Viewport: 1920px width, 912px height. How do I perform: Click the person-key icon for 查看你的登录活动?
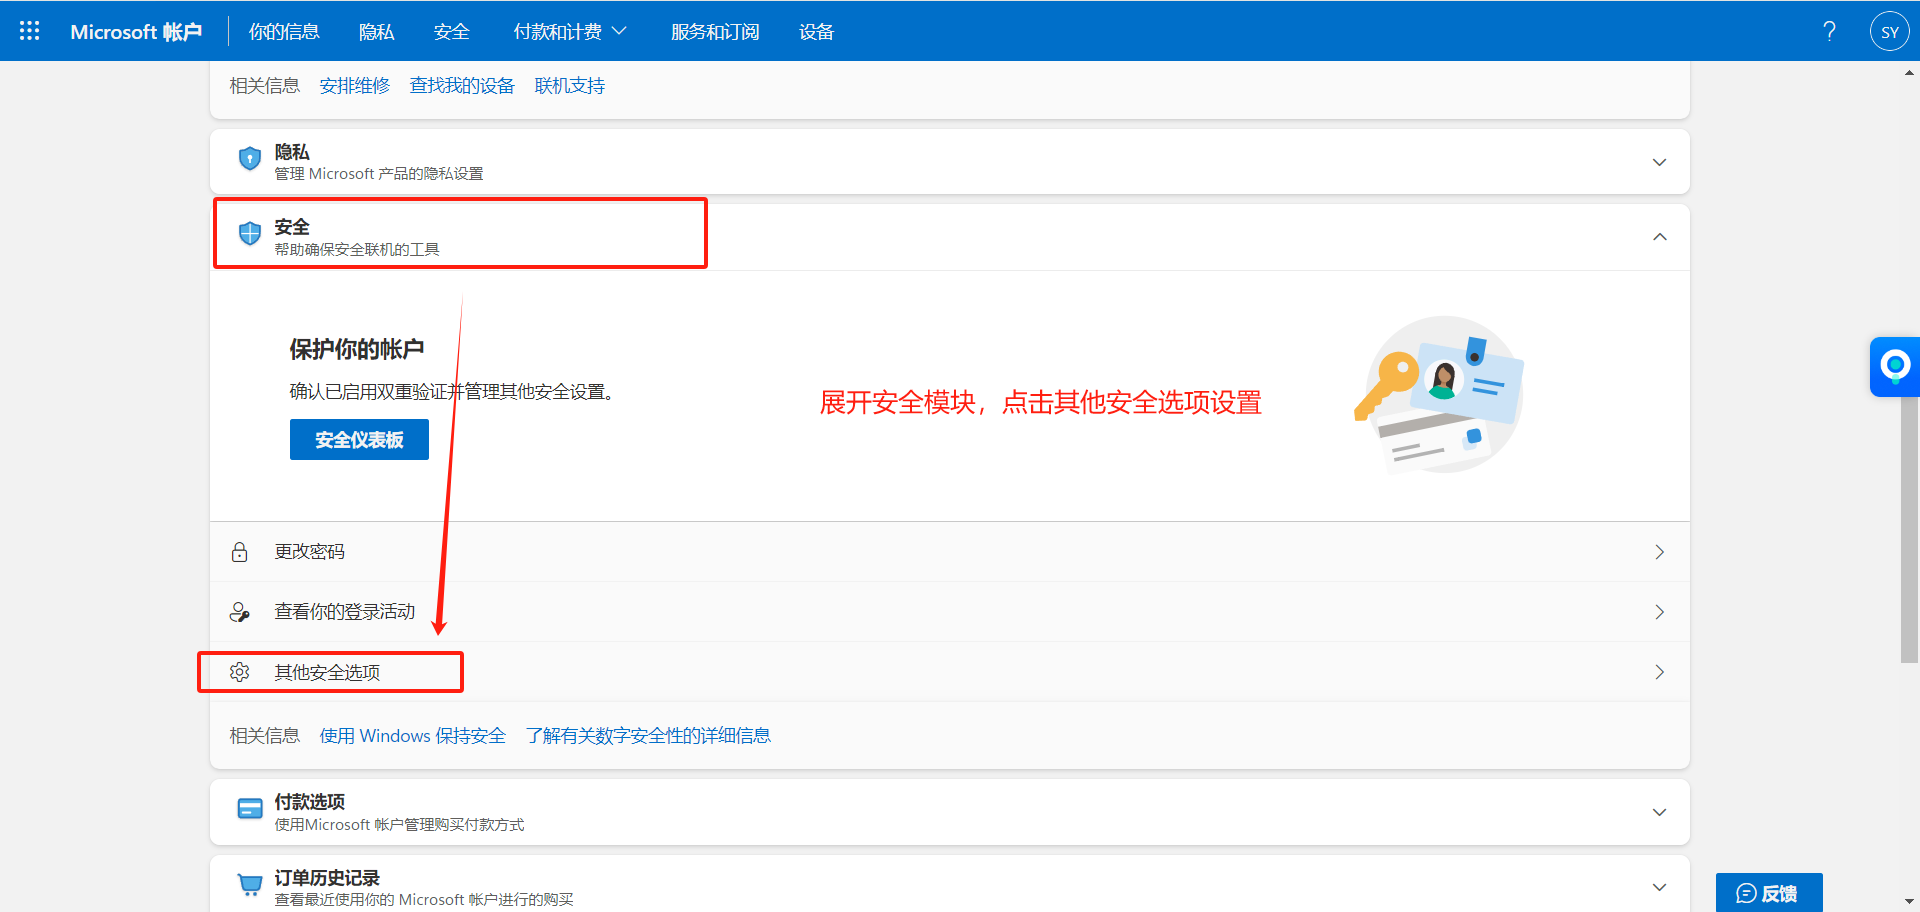[x=240, y=612]
